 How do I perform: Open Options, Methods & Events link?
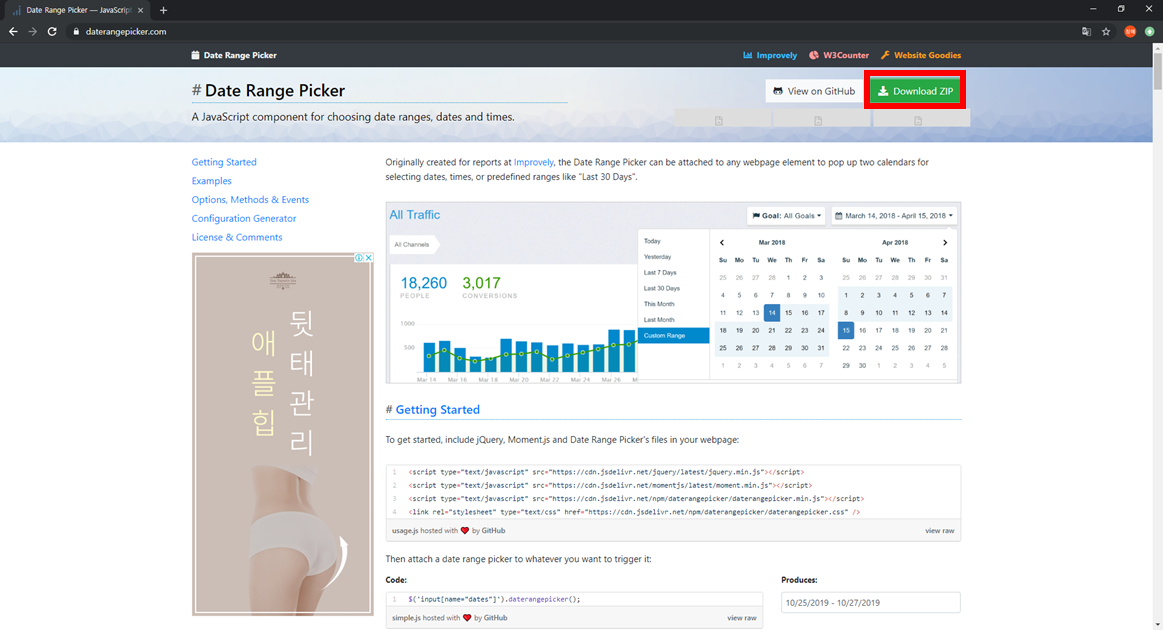pyautogui.click(x=250, y=200)
